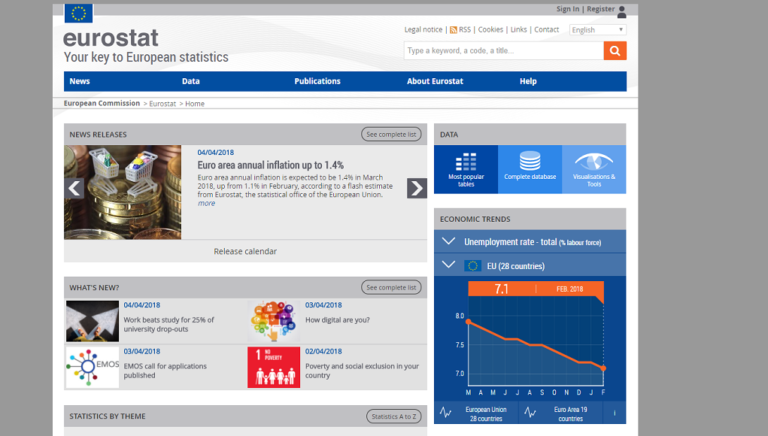Open the Links link in header

pos(519,29)
